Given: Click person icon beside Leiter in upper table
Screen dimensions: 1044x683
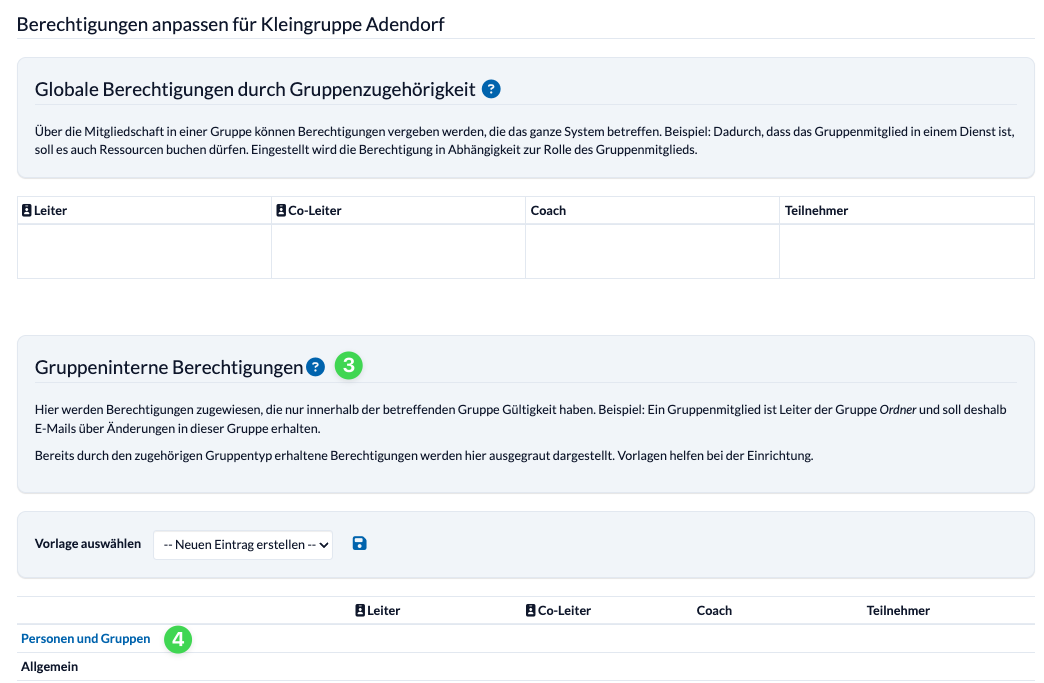Looking at the screenshot, I should click(x=27, y=211).
